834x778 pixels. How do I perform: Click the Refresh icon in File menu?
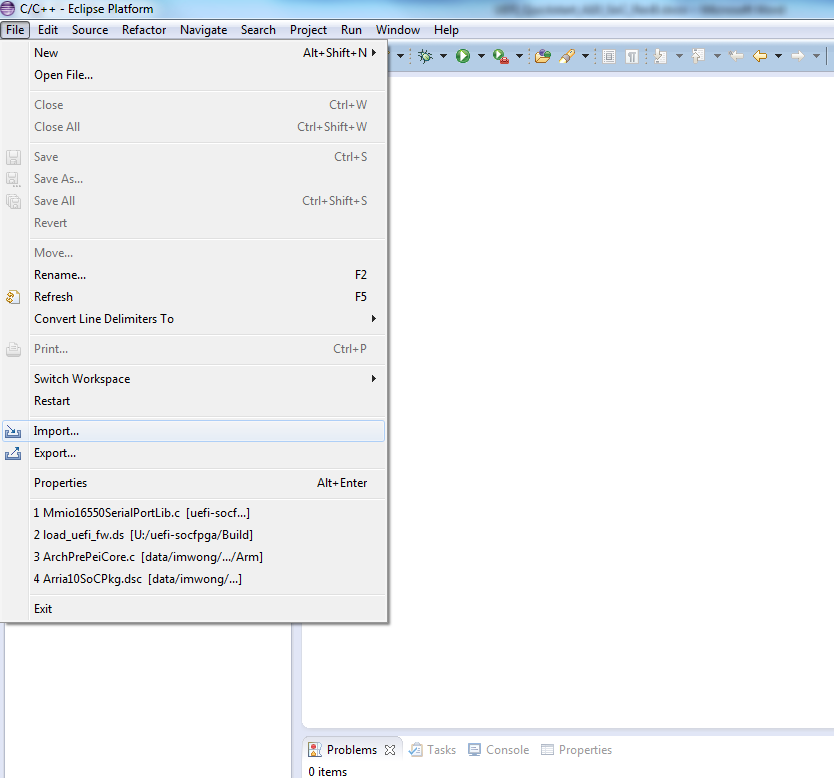pyautogui.click(x=13, y=297)
